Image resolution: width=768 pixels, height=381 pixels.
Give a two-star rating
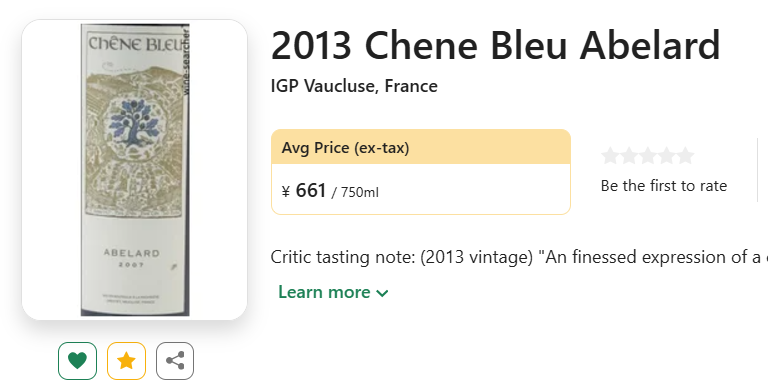click(629, 156)
